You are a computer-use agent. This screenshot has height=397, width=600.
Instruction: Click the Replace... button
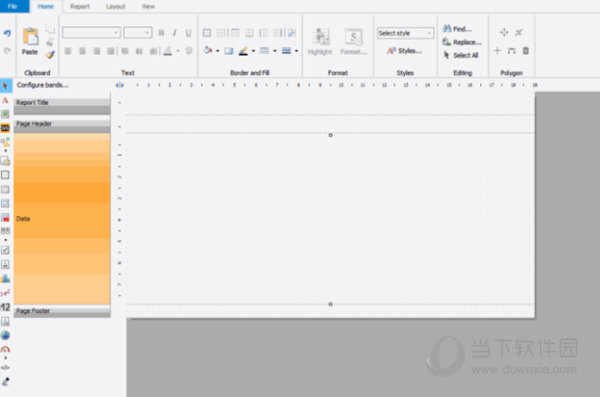pos(462,42)
